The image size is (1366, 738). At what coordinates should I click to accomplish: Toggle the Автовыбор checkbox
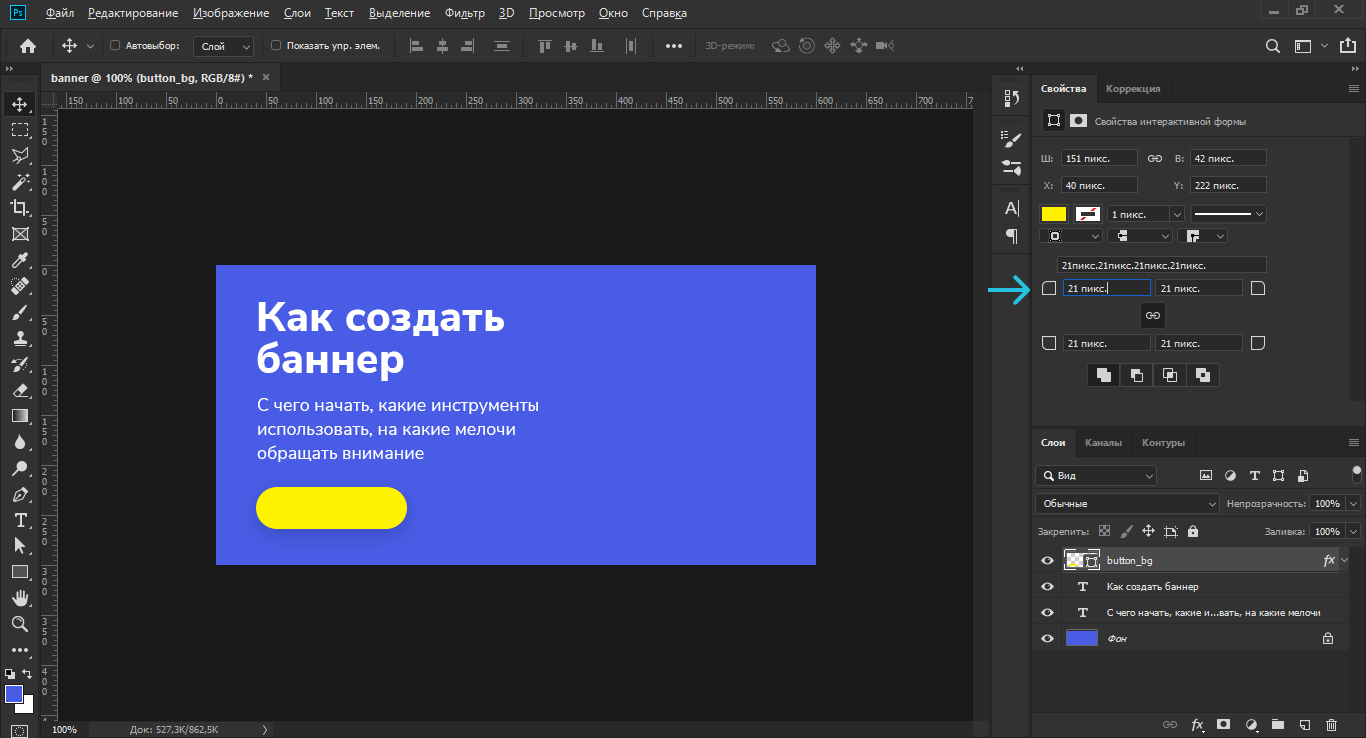tap(115, 45)
